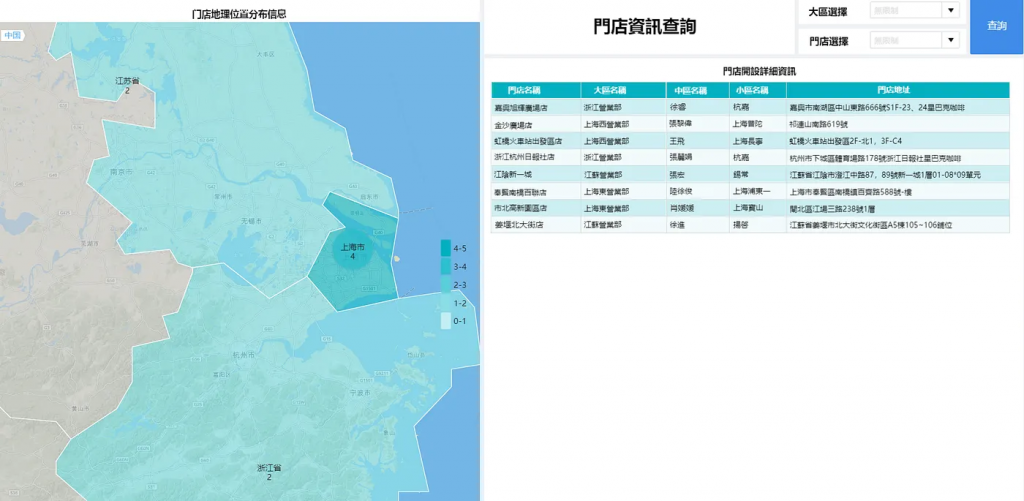Click the 江苏省 label on the map
The width and height of the screenshot is (1024, 501).
click(127, 81)
